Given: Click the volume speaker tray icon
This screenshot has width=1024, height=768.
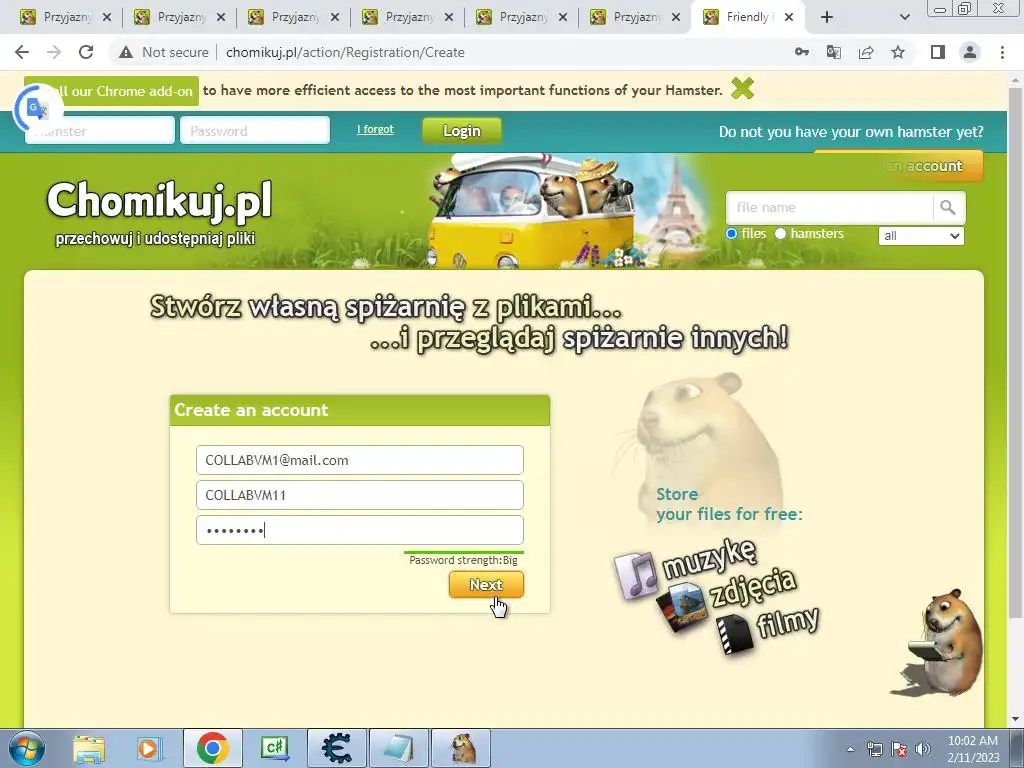Looking at the screenshot, I should tap(923, 749).
